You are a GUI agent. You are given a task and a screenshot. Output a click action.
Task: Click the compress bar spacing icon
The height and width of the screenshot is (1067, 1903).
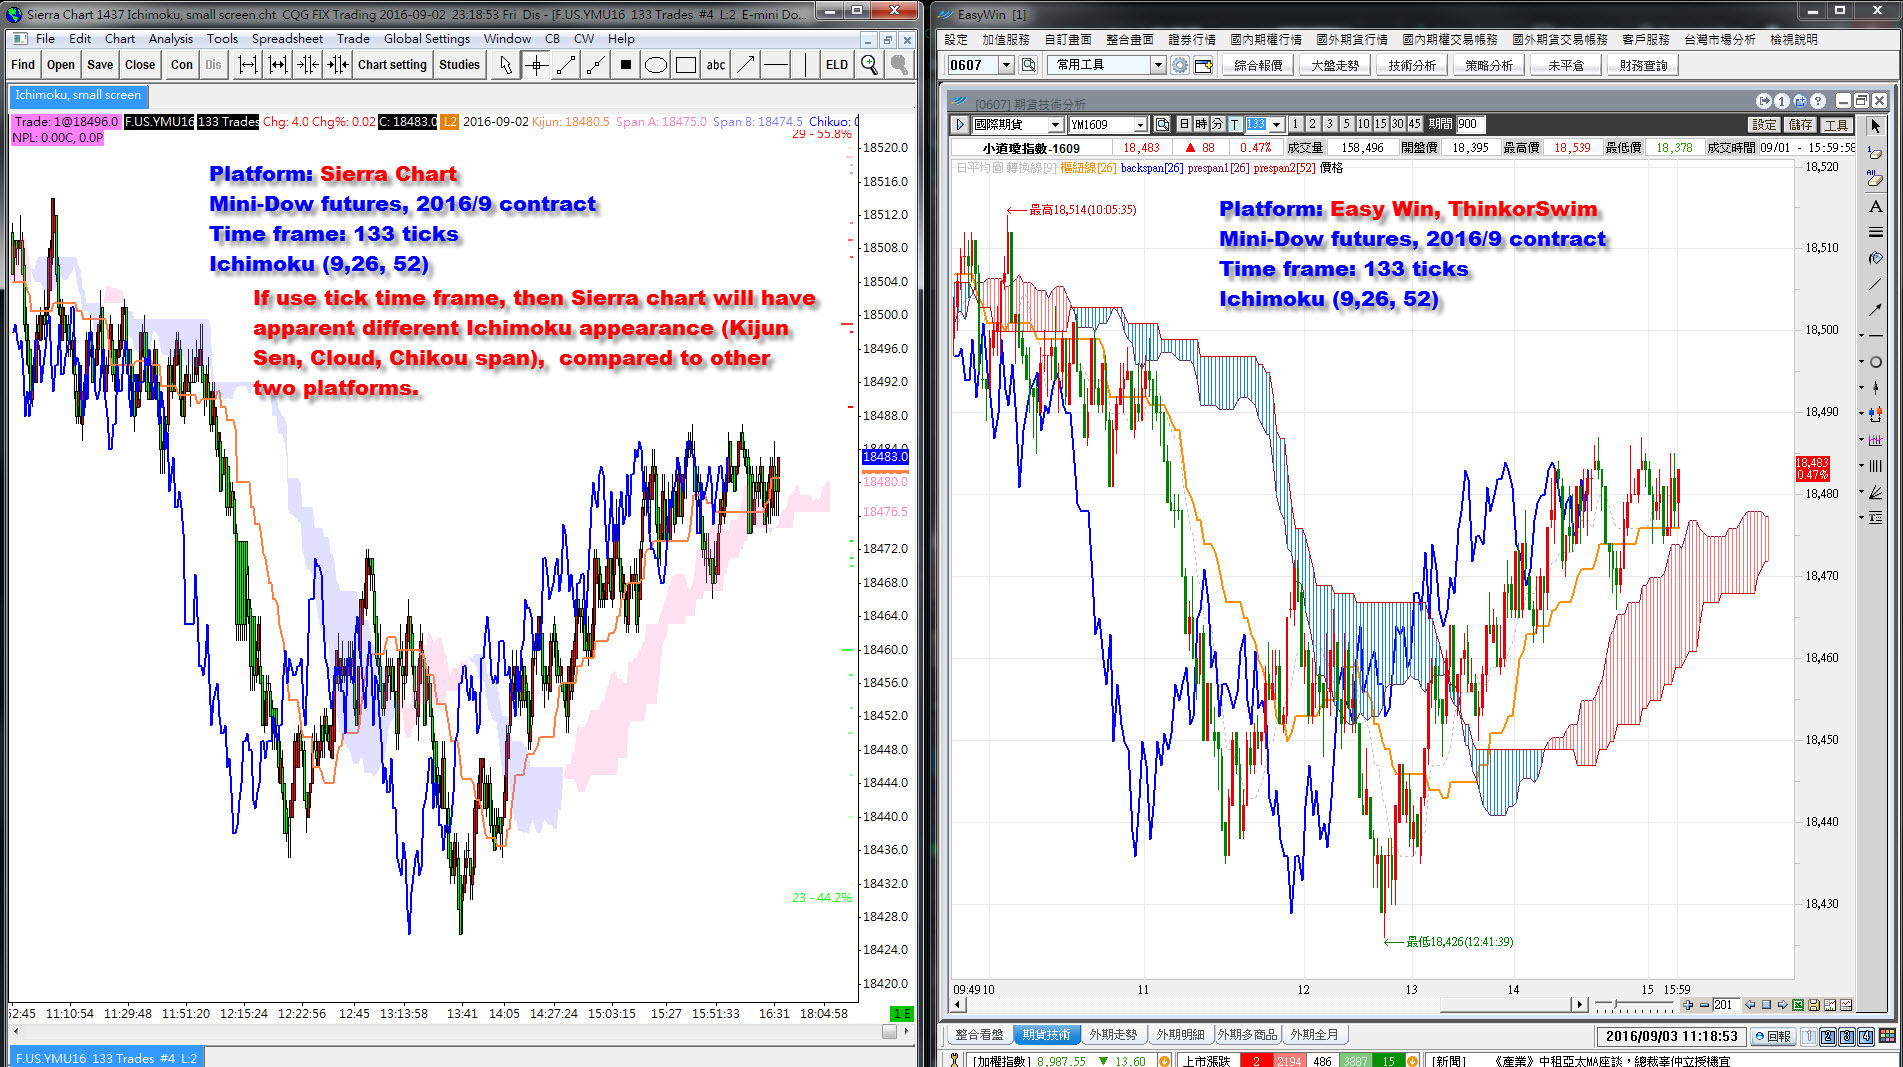(x=309, y=65)
